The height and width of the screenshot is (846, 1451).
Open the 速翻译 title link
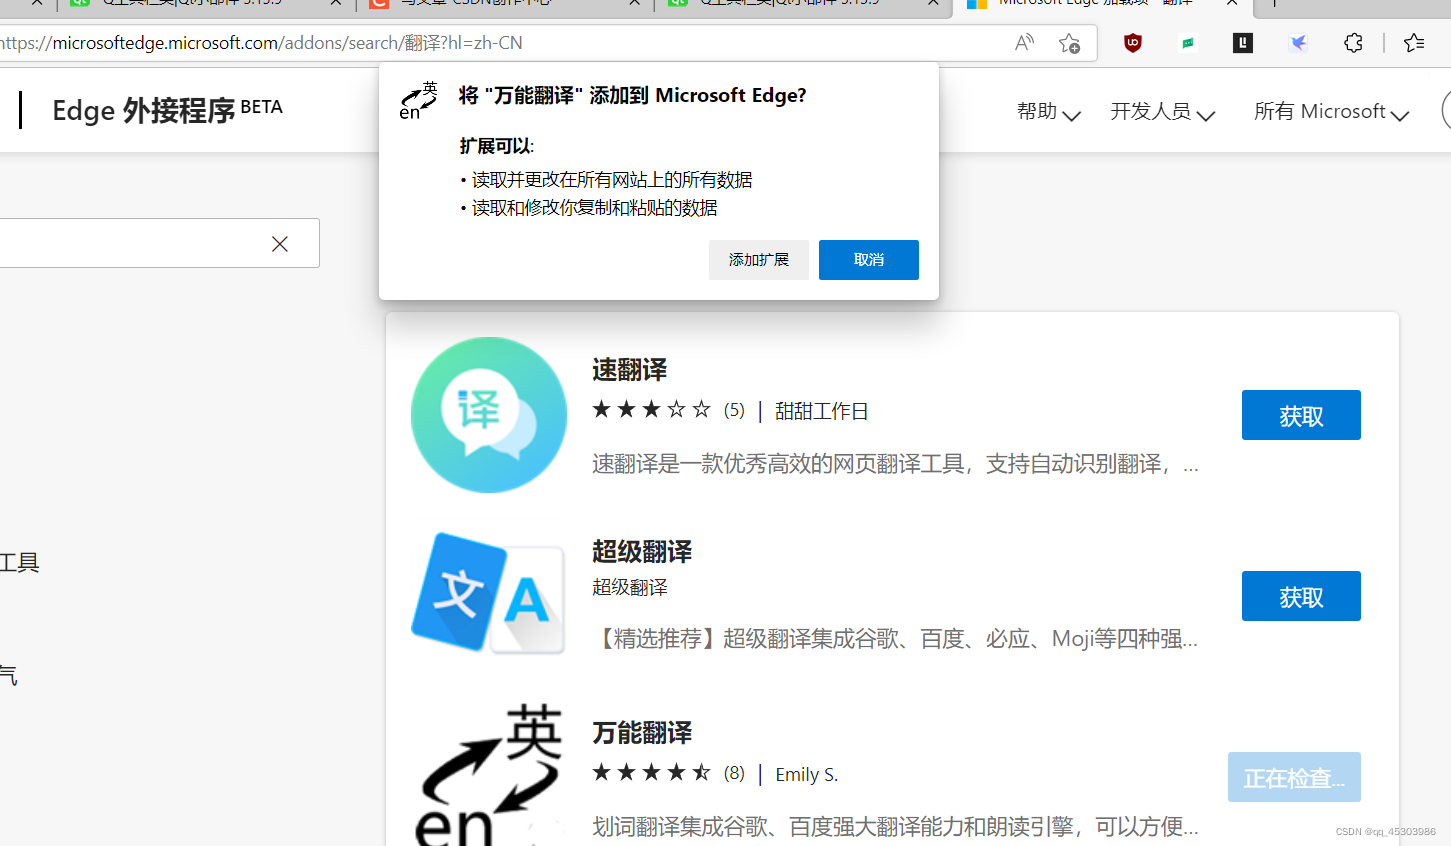coord(629,370)
